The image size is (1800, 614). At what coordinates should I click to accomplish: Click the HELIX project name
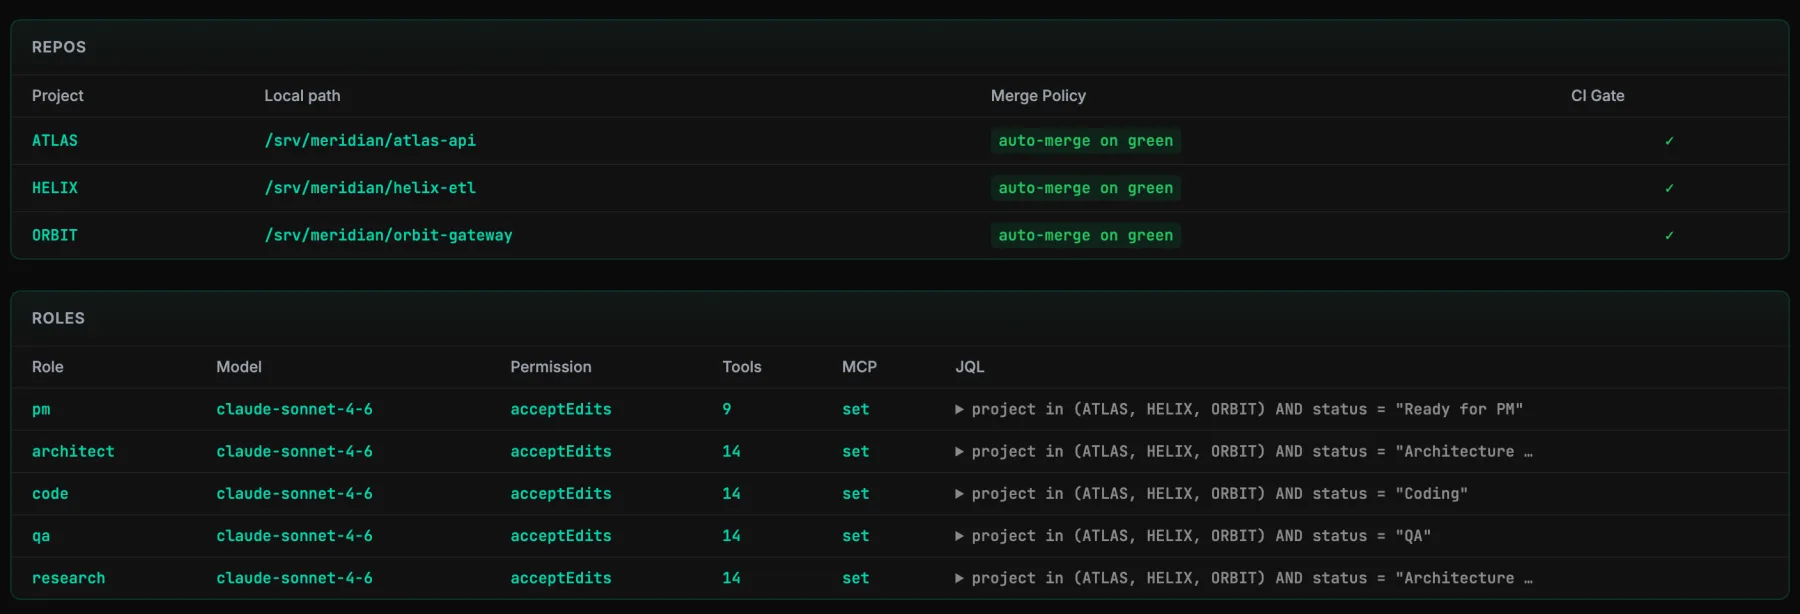point(55,188)
